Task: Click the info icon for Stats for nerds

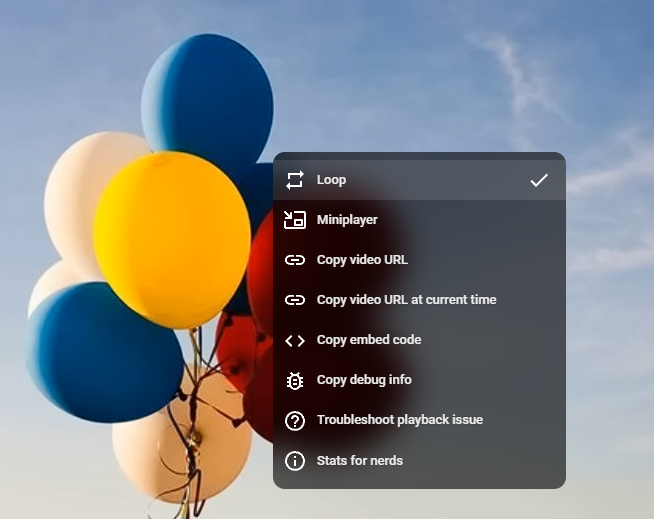Action: click(295, 461)
